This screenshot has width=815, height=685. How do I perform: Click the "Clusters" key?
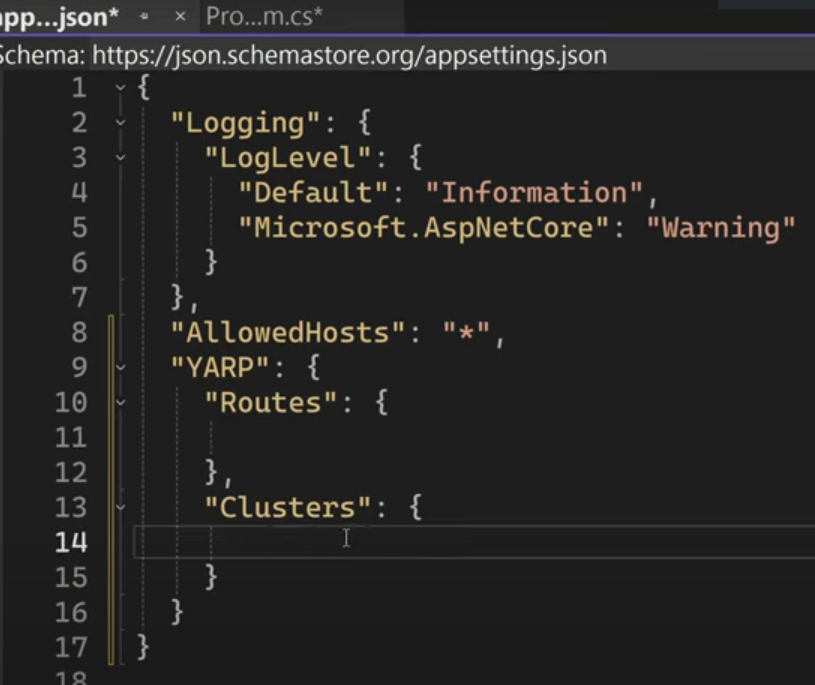pos(287,507)
